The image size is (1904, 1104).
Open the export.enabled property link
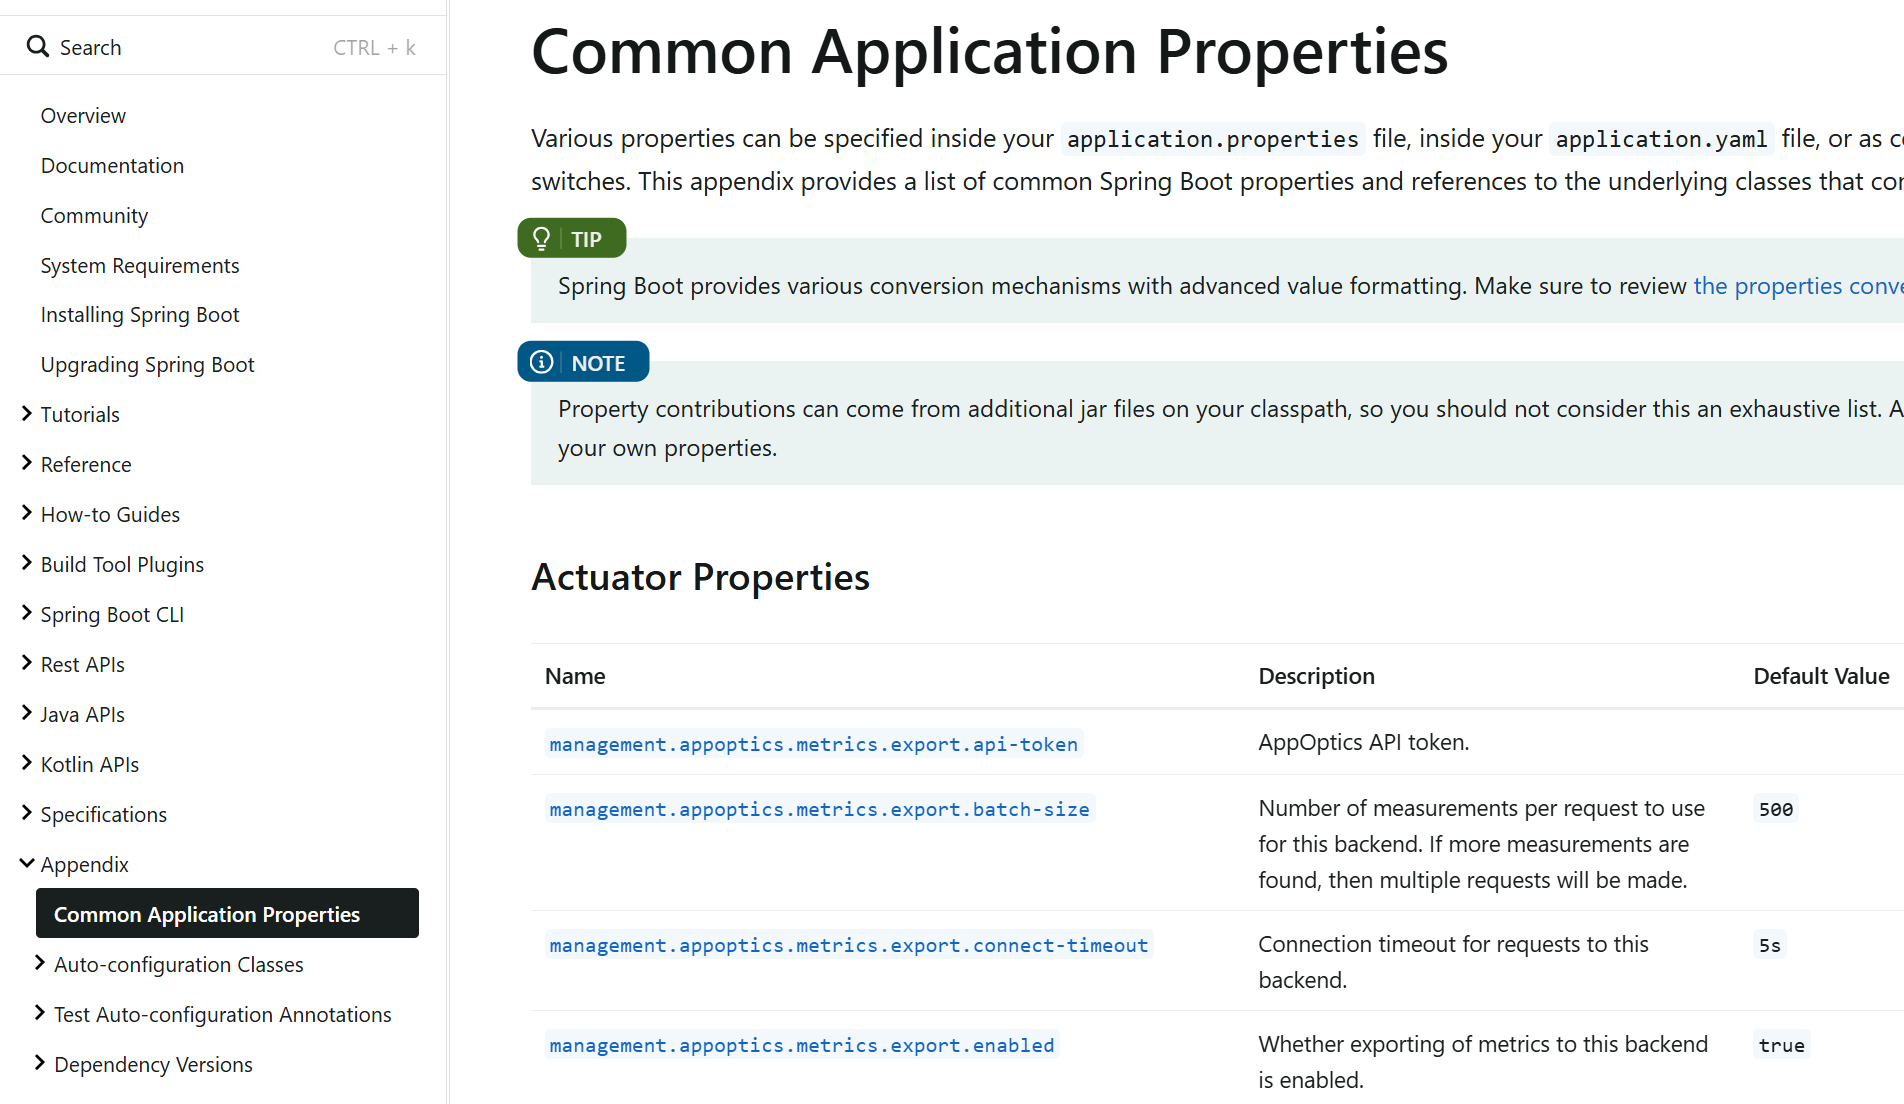point(801,1045)
